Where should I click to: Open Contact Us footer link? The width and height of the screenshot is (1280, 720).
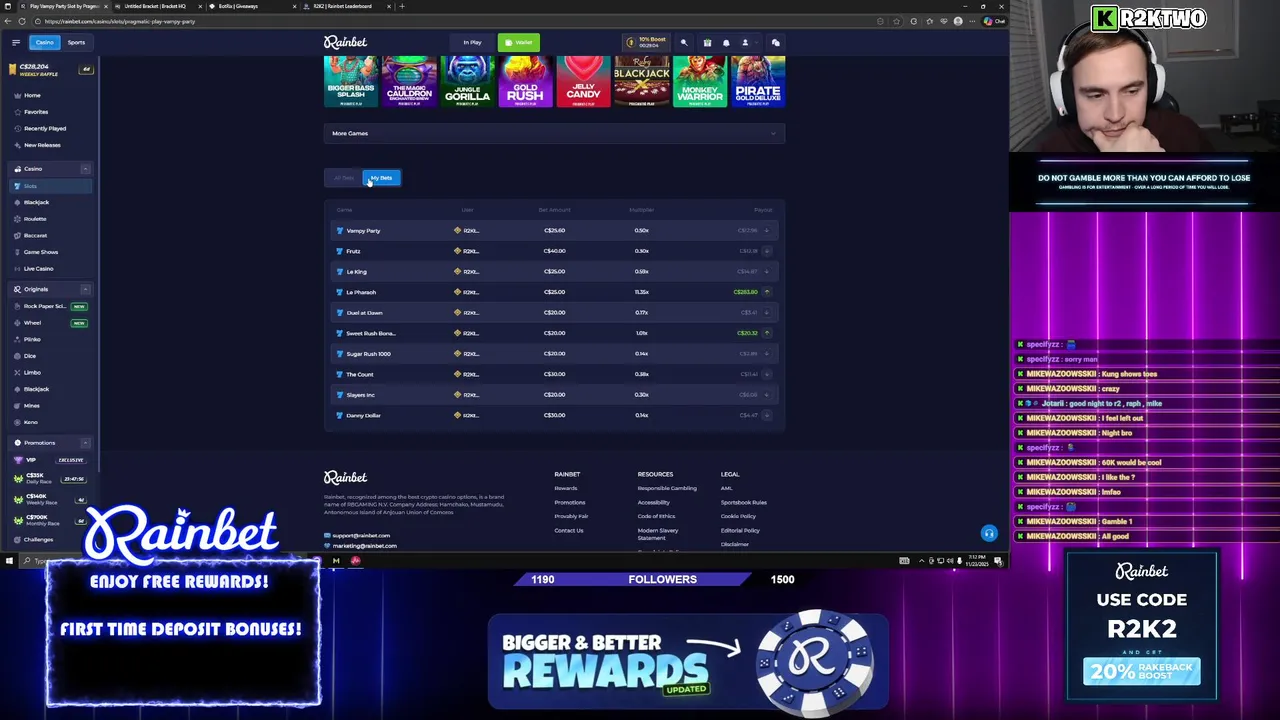click(568, 530)
